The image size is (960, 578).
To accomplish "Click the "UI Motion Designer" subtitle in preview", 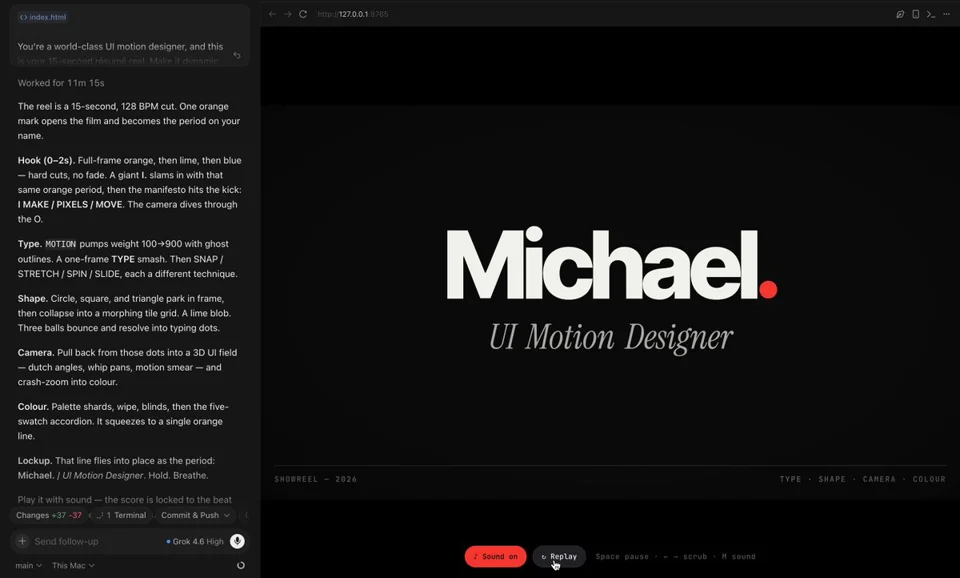I will click(610, 337).
